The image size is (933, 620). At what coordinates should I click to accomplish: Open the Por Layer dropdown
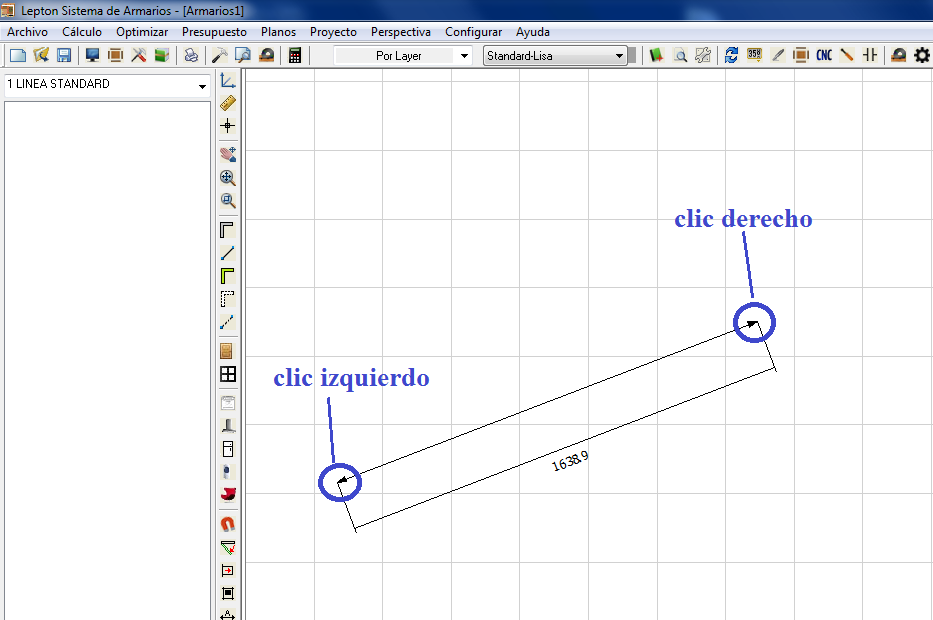464,55
